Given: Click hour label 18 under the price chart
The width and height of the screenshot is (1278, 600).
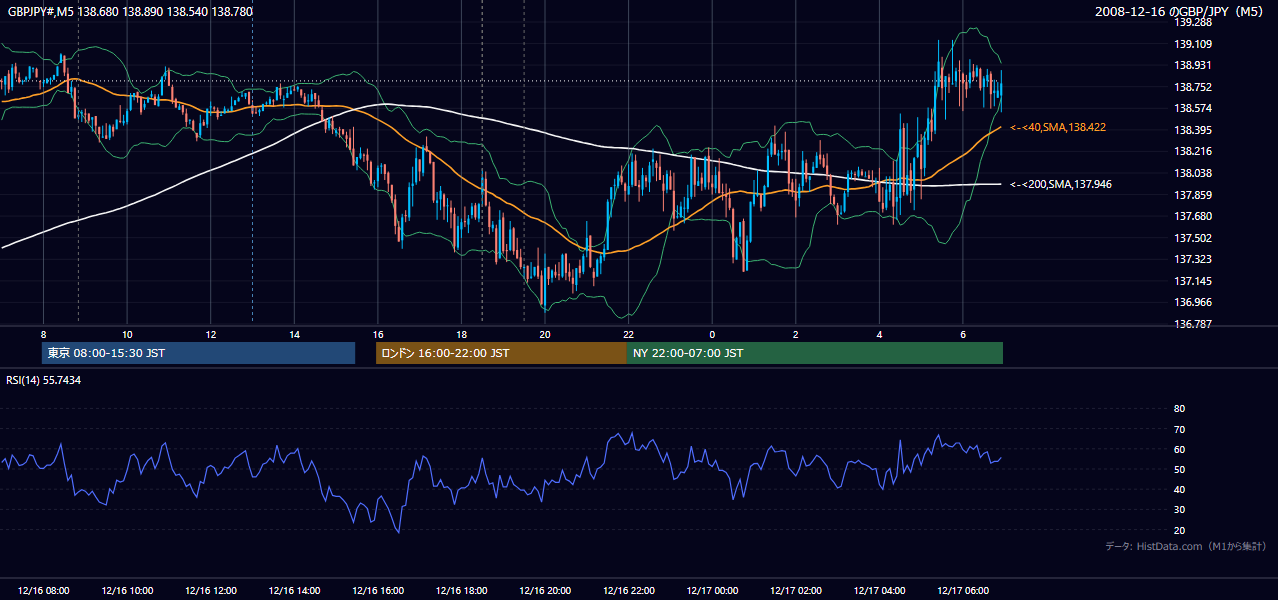Looking at the screenshot, I should 461,334.
